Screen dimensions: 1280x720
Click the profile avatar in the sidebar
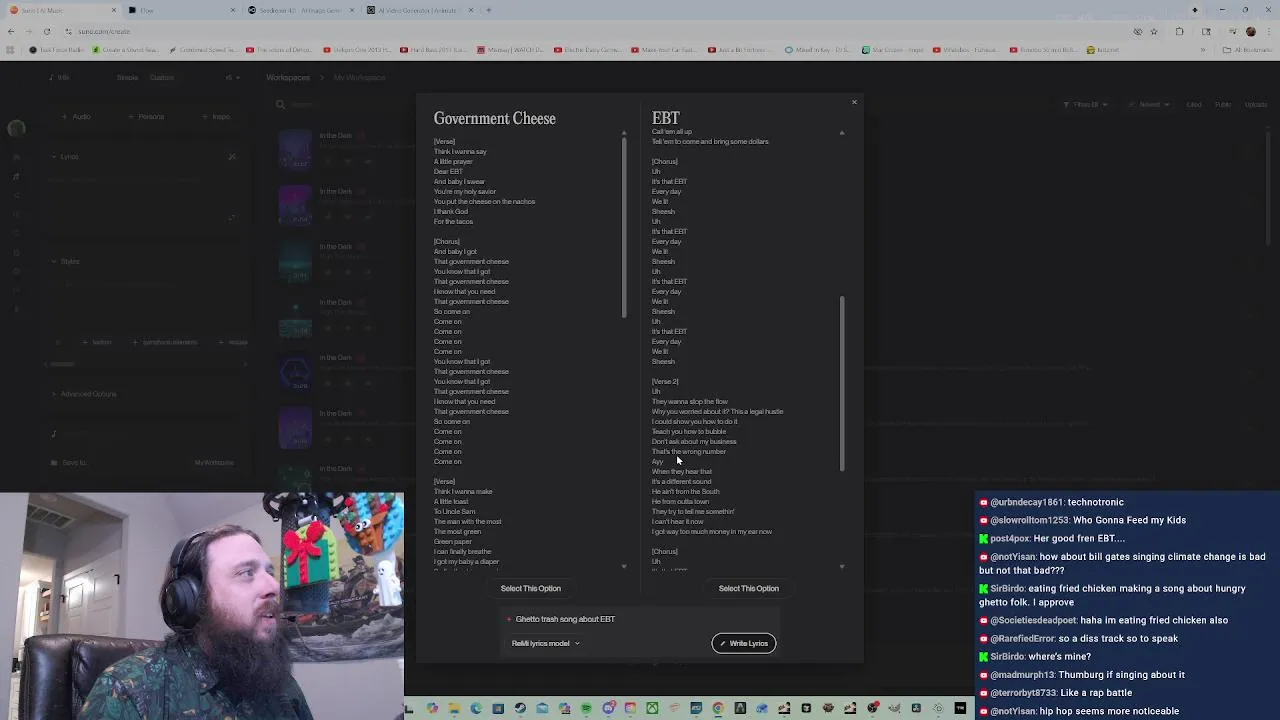(16, 128)
